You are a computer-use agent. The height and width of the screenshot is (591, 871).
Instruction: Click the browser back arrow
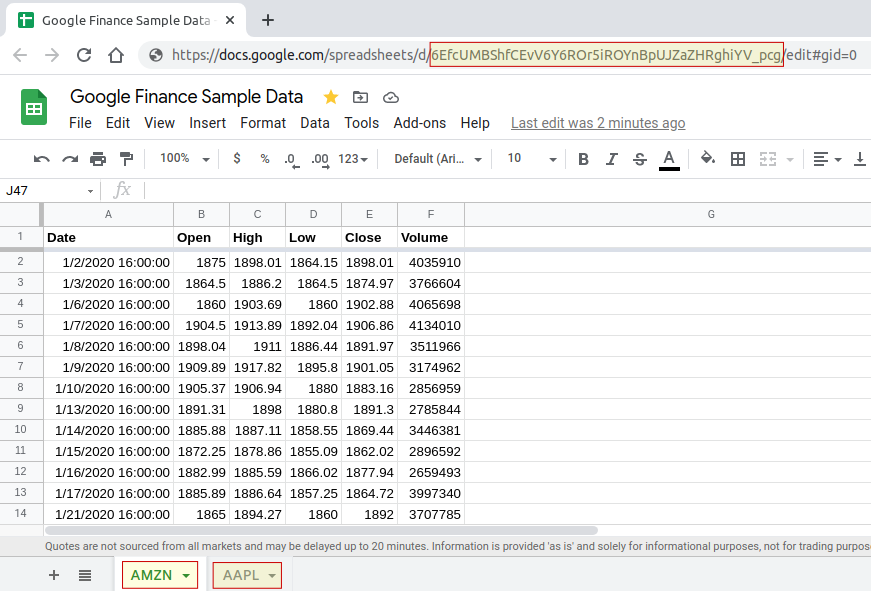(20, 55)
